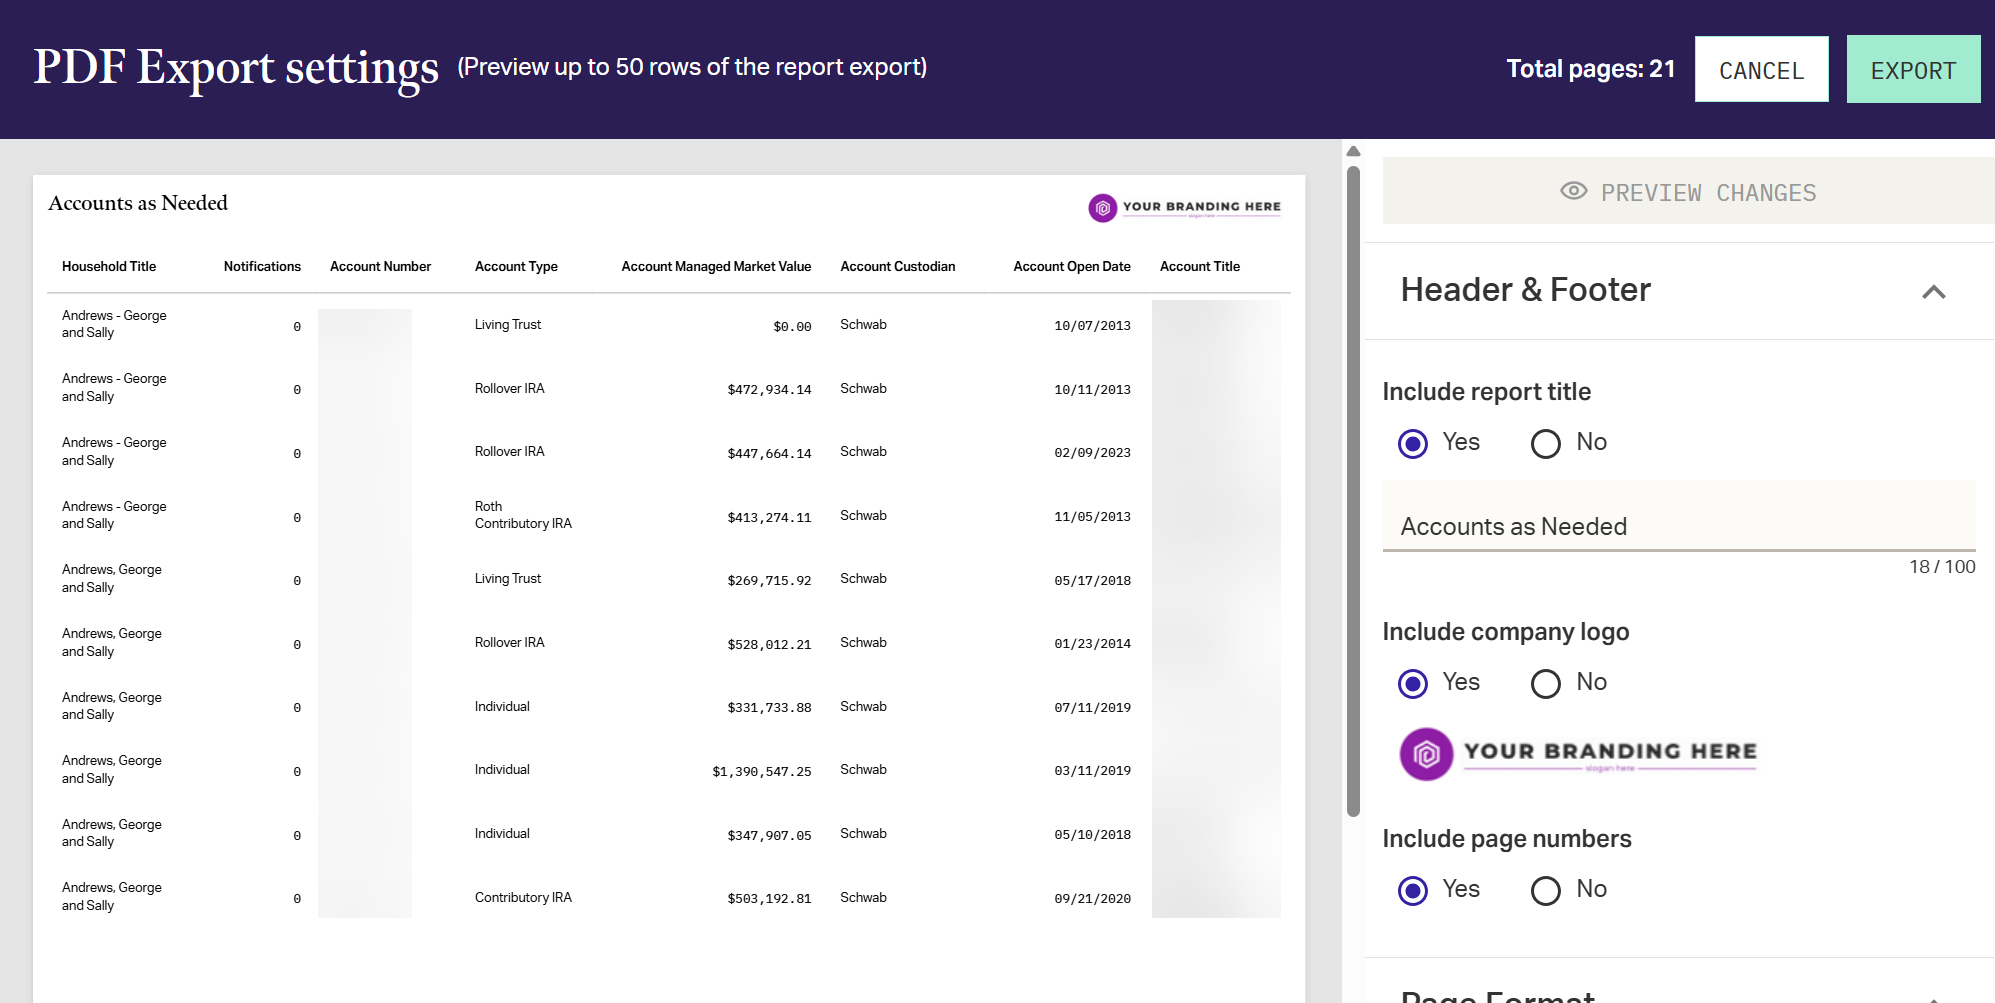Click the scrollbar up arrow
Screen dimensions: 1995x1003
pos(1353,152)
